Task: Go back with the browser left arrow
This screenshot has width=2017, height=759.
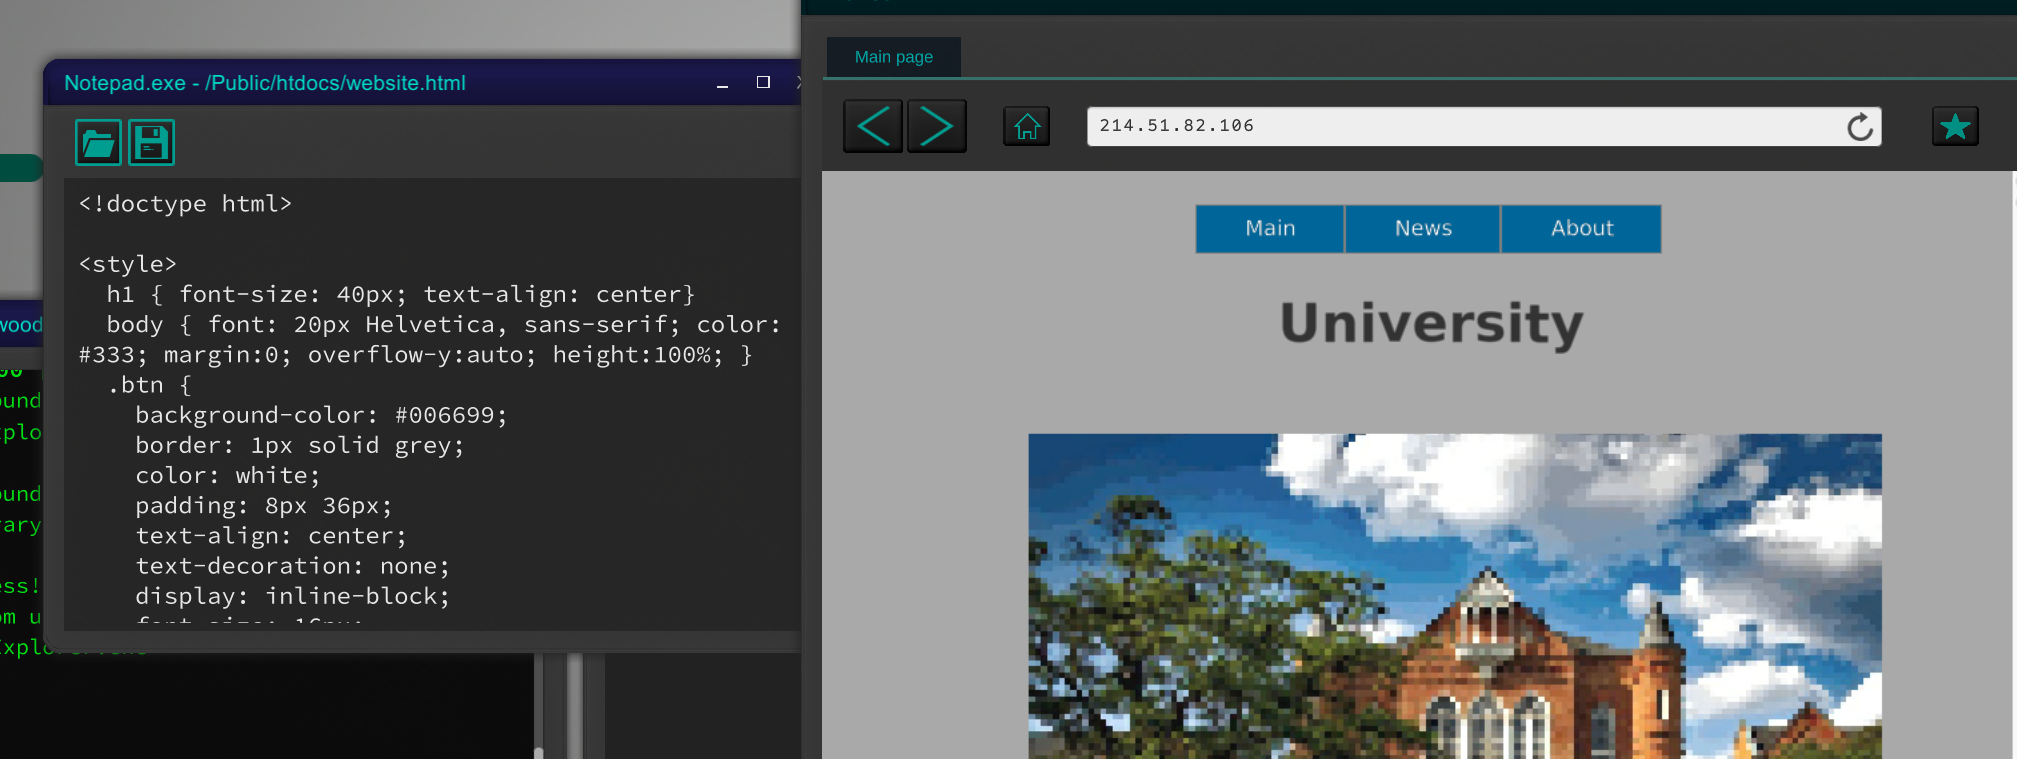Action: [873, 126]
